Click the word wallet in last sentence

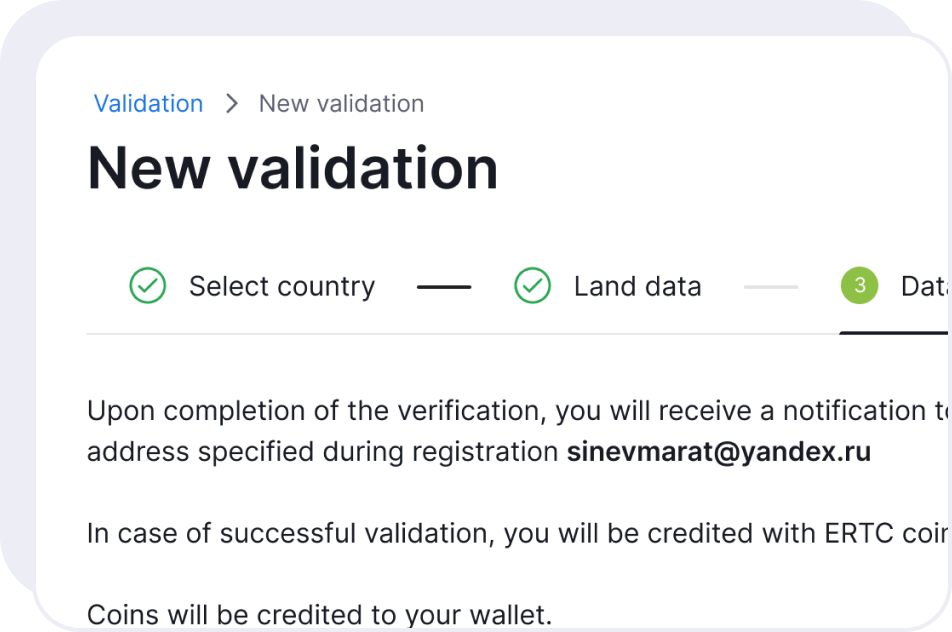(510, 613)
